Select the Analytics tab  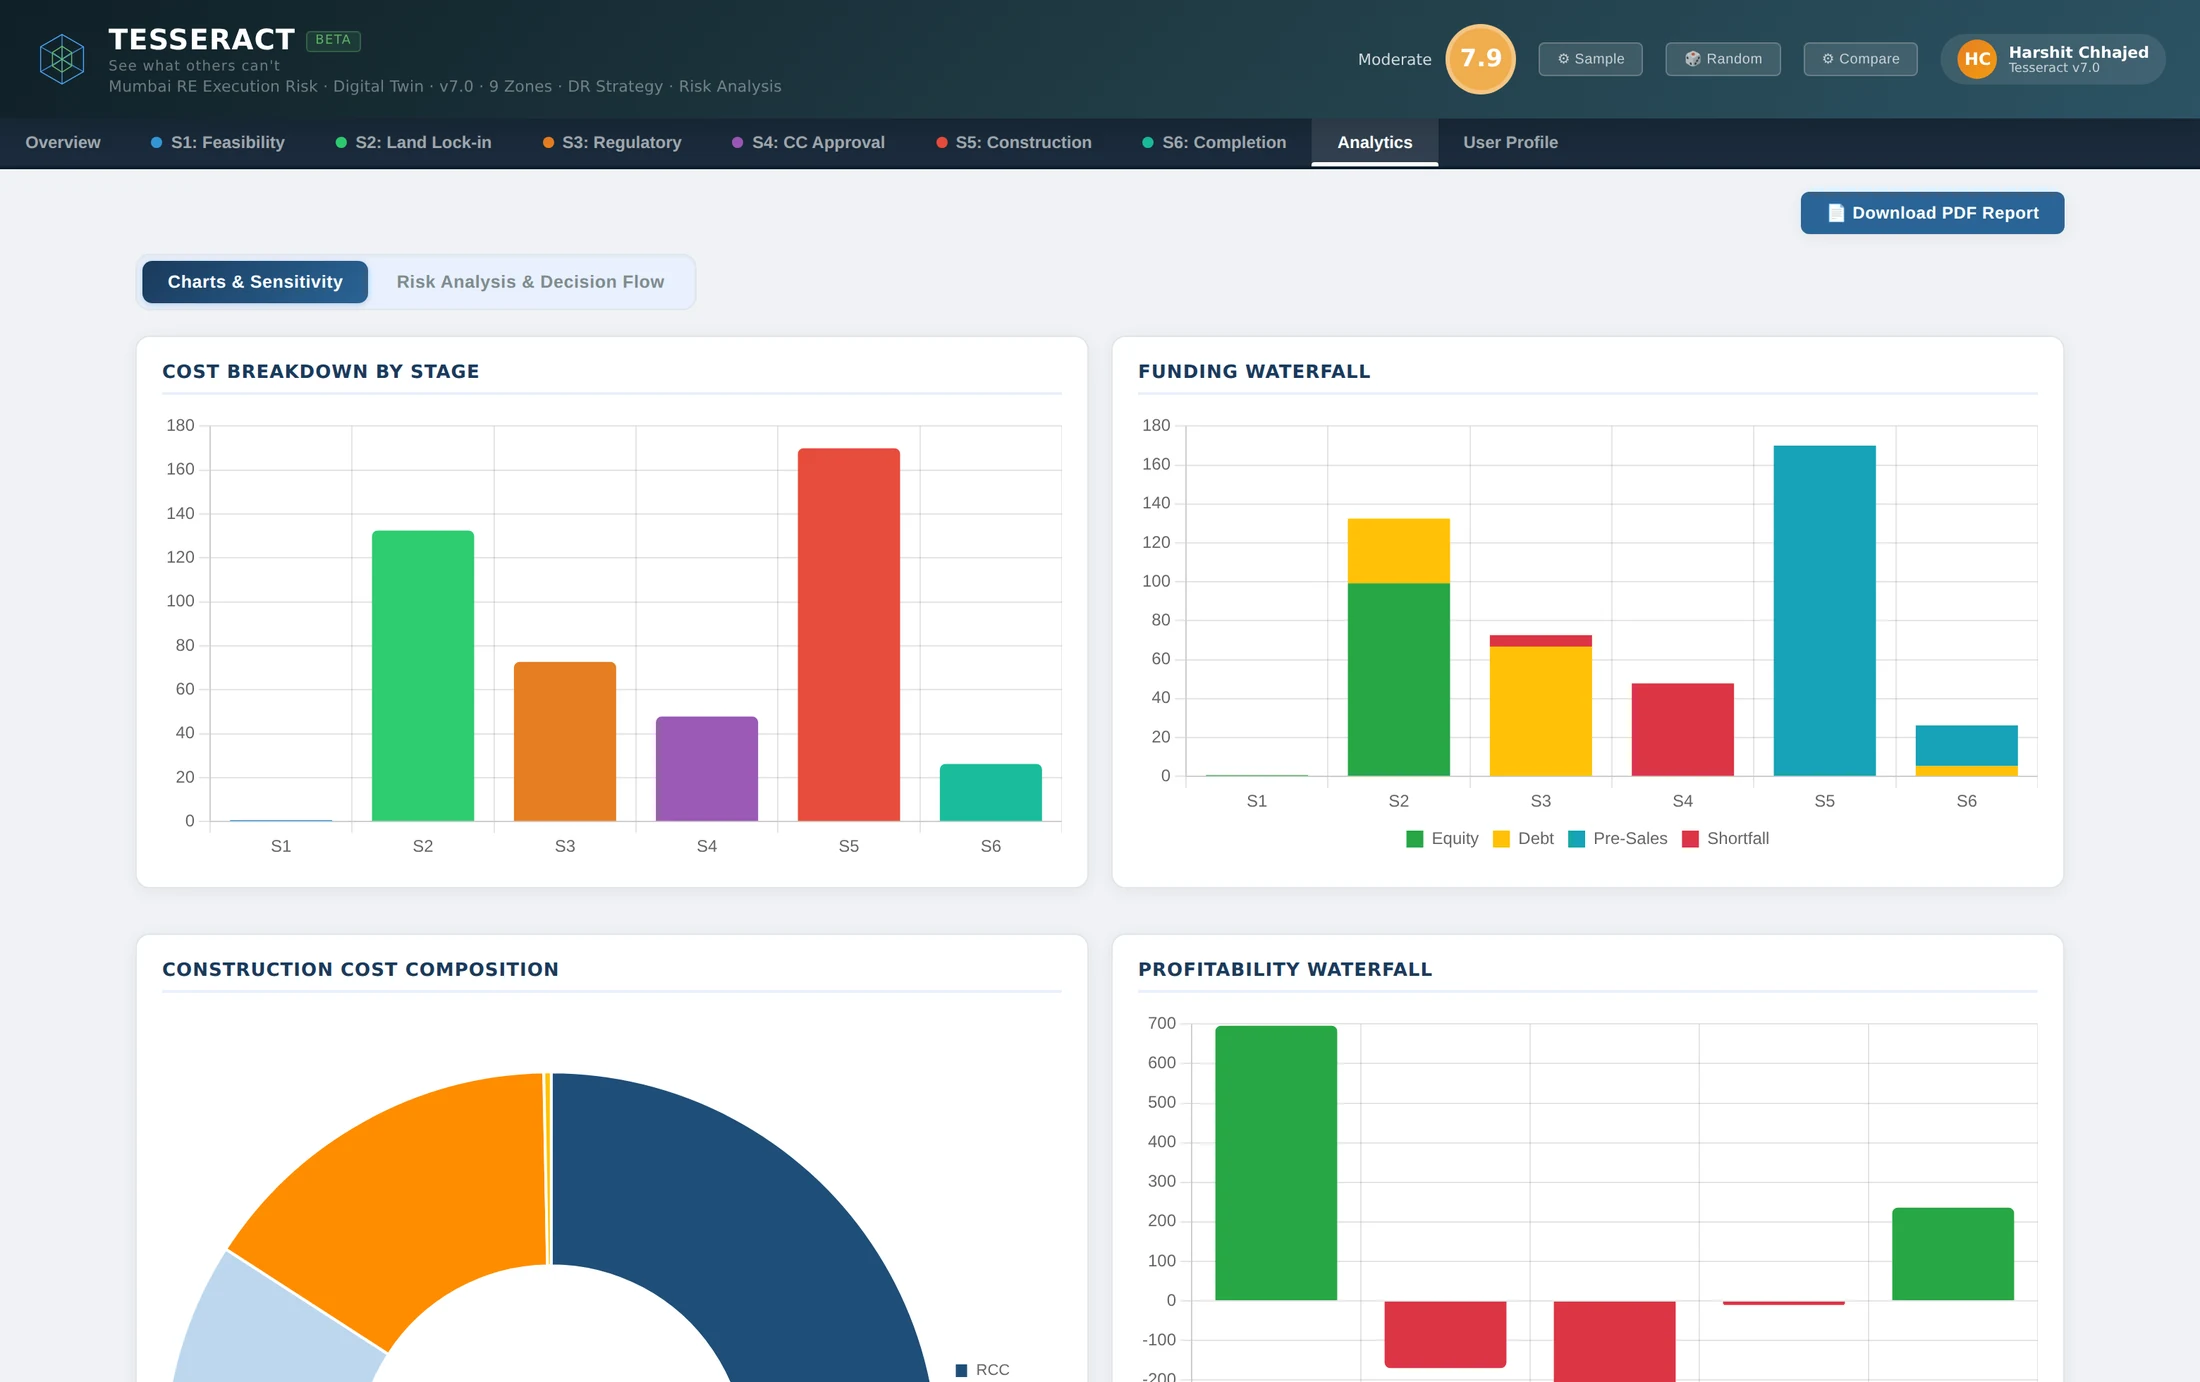1375,142
